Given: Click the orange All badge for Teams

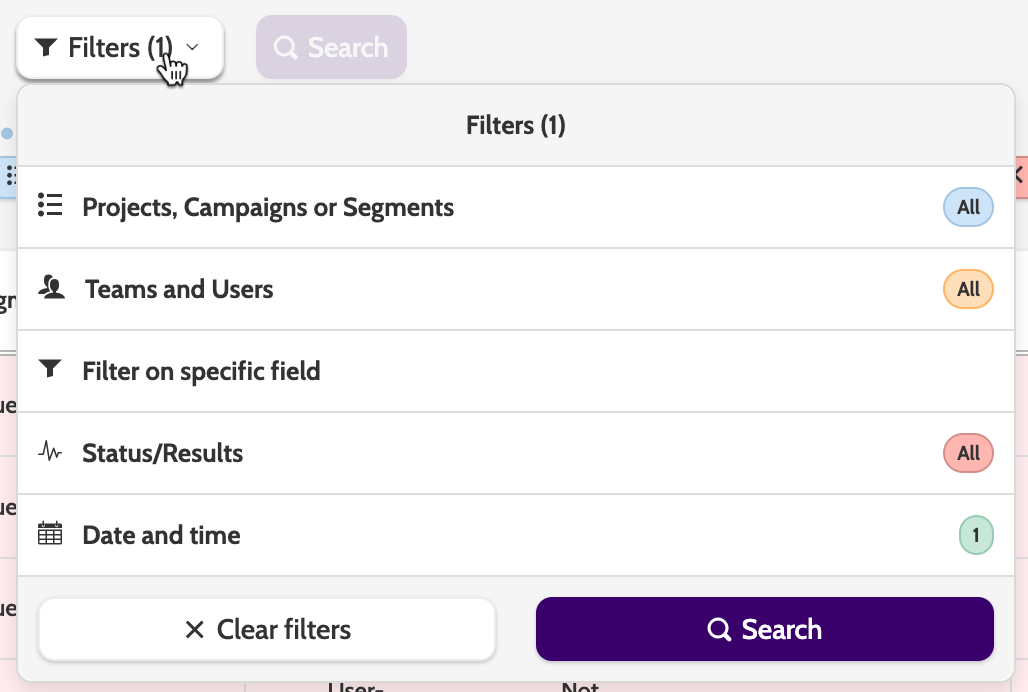Looking at the screenshot, I should tap(968, 289).
